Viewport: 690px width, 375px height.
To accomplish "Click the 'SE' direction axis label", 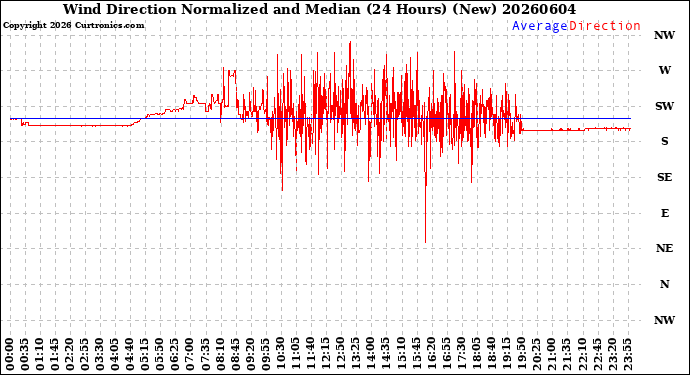I will 664,177.
